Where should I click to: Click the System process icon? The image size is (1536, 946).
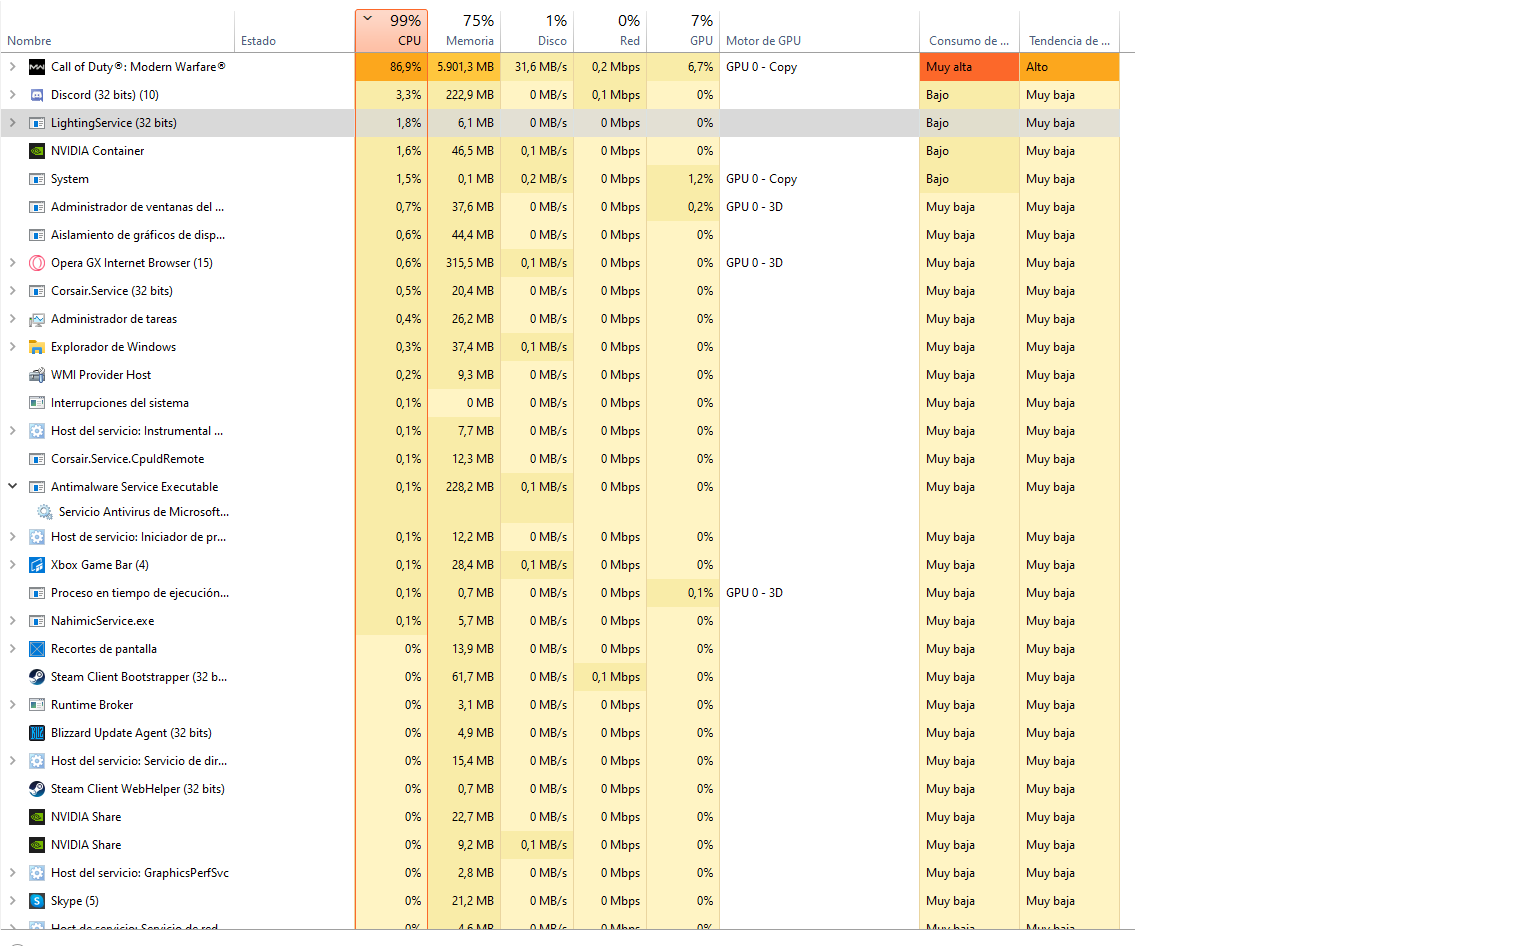pos(37,179)
